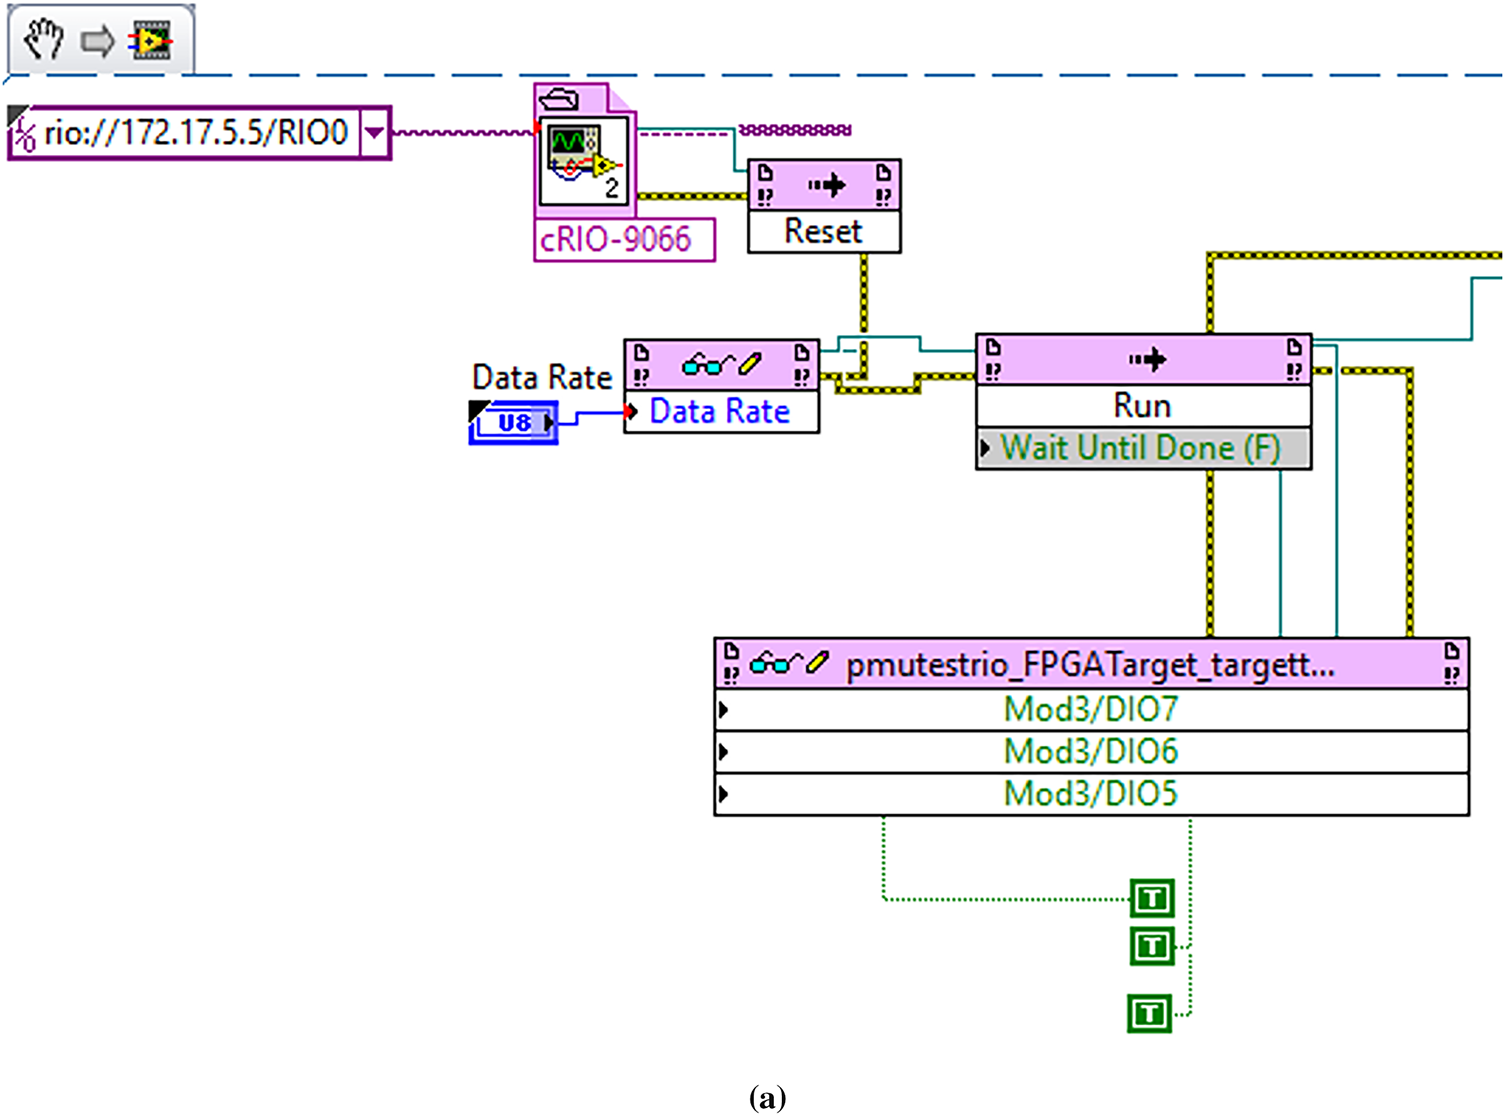Screen dimensions: 1505x1116
Task: Toggle the top True boolean constant
Action: point(1152,898)
